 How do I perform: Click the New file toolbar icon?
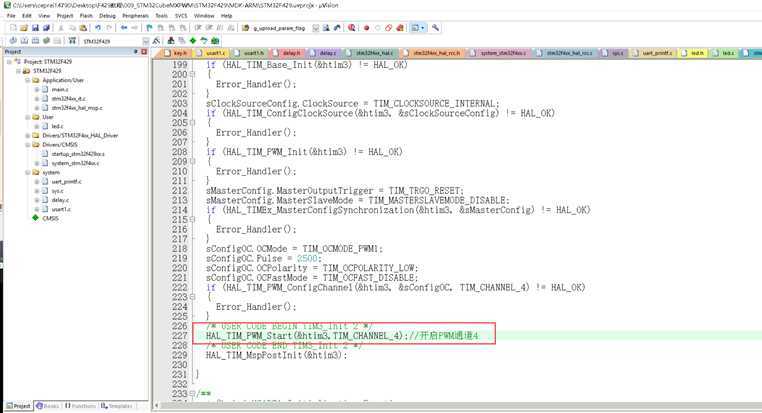(13, 28)
